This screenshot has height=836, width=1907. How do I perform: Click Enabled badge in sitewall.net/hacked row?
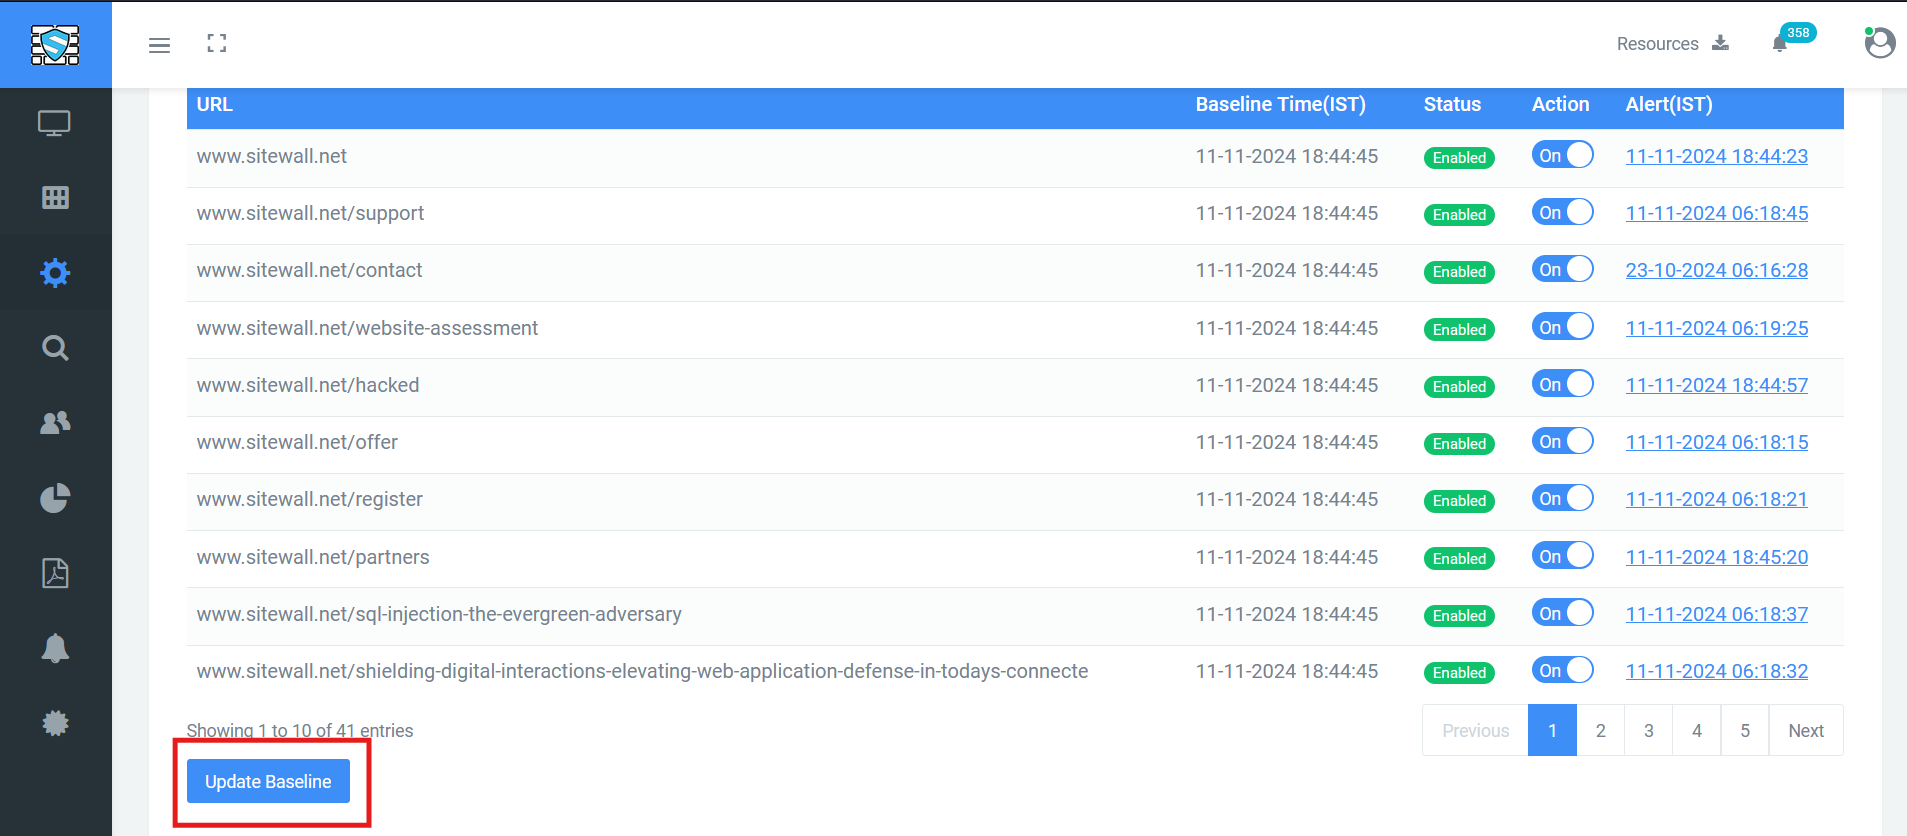1459,387
